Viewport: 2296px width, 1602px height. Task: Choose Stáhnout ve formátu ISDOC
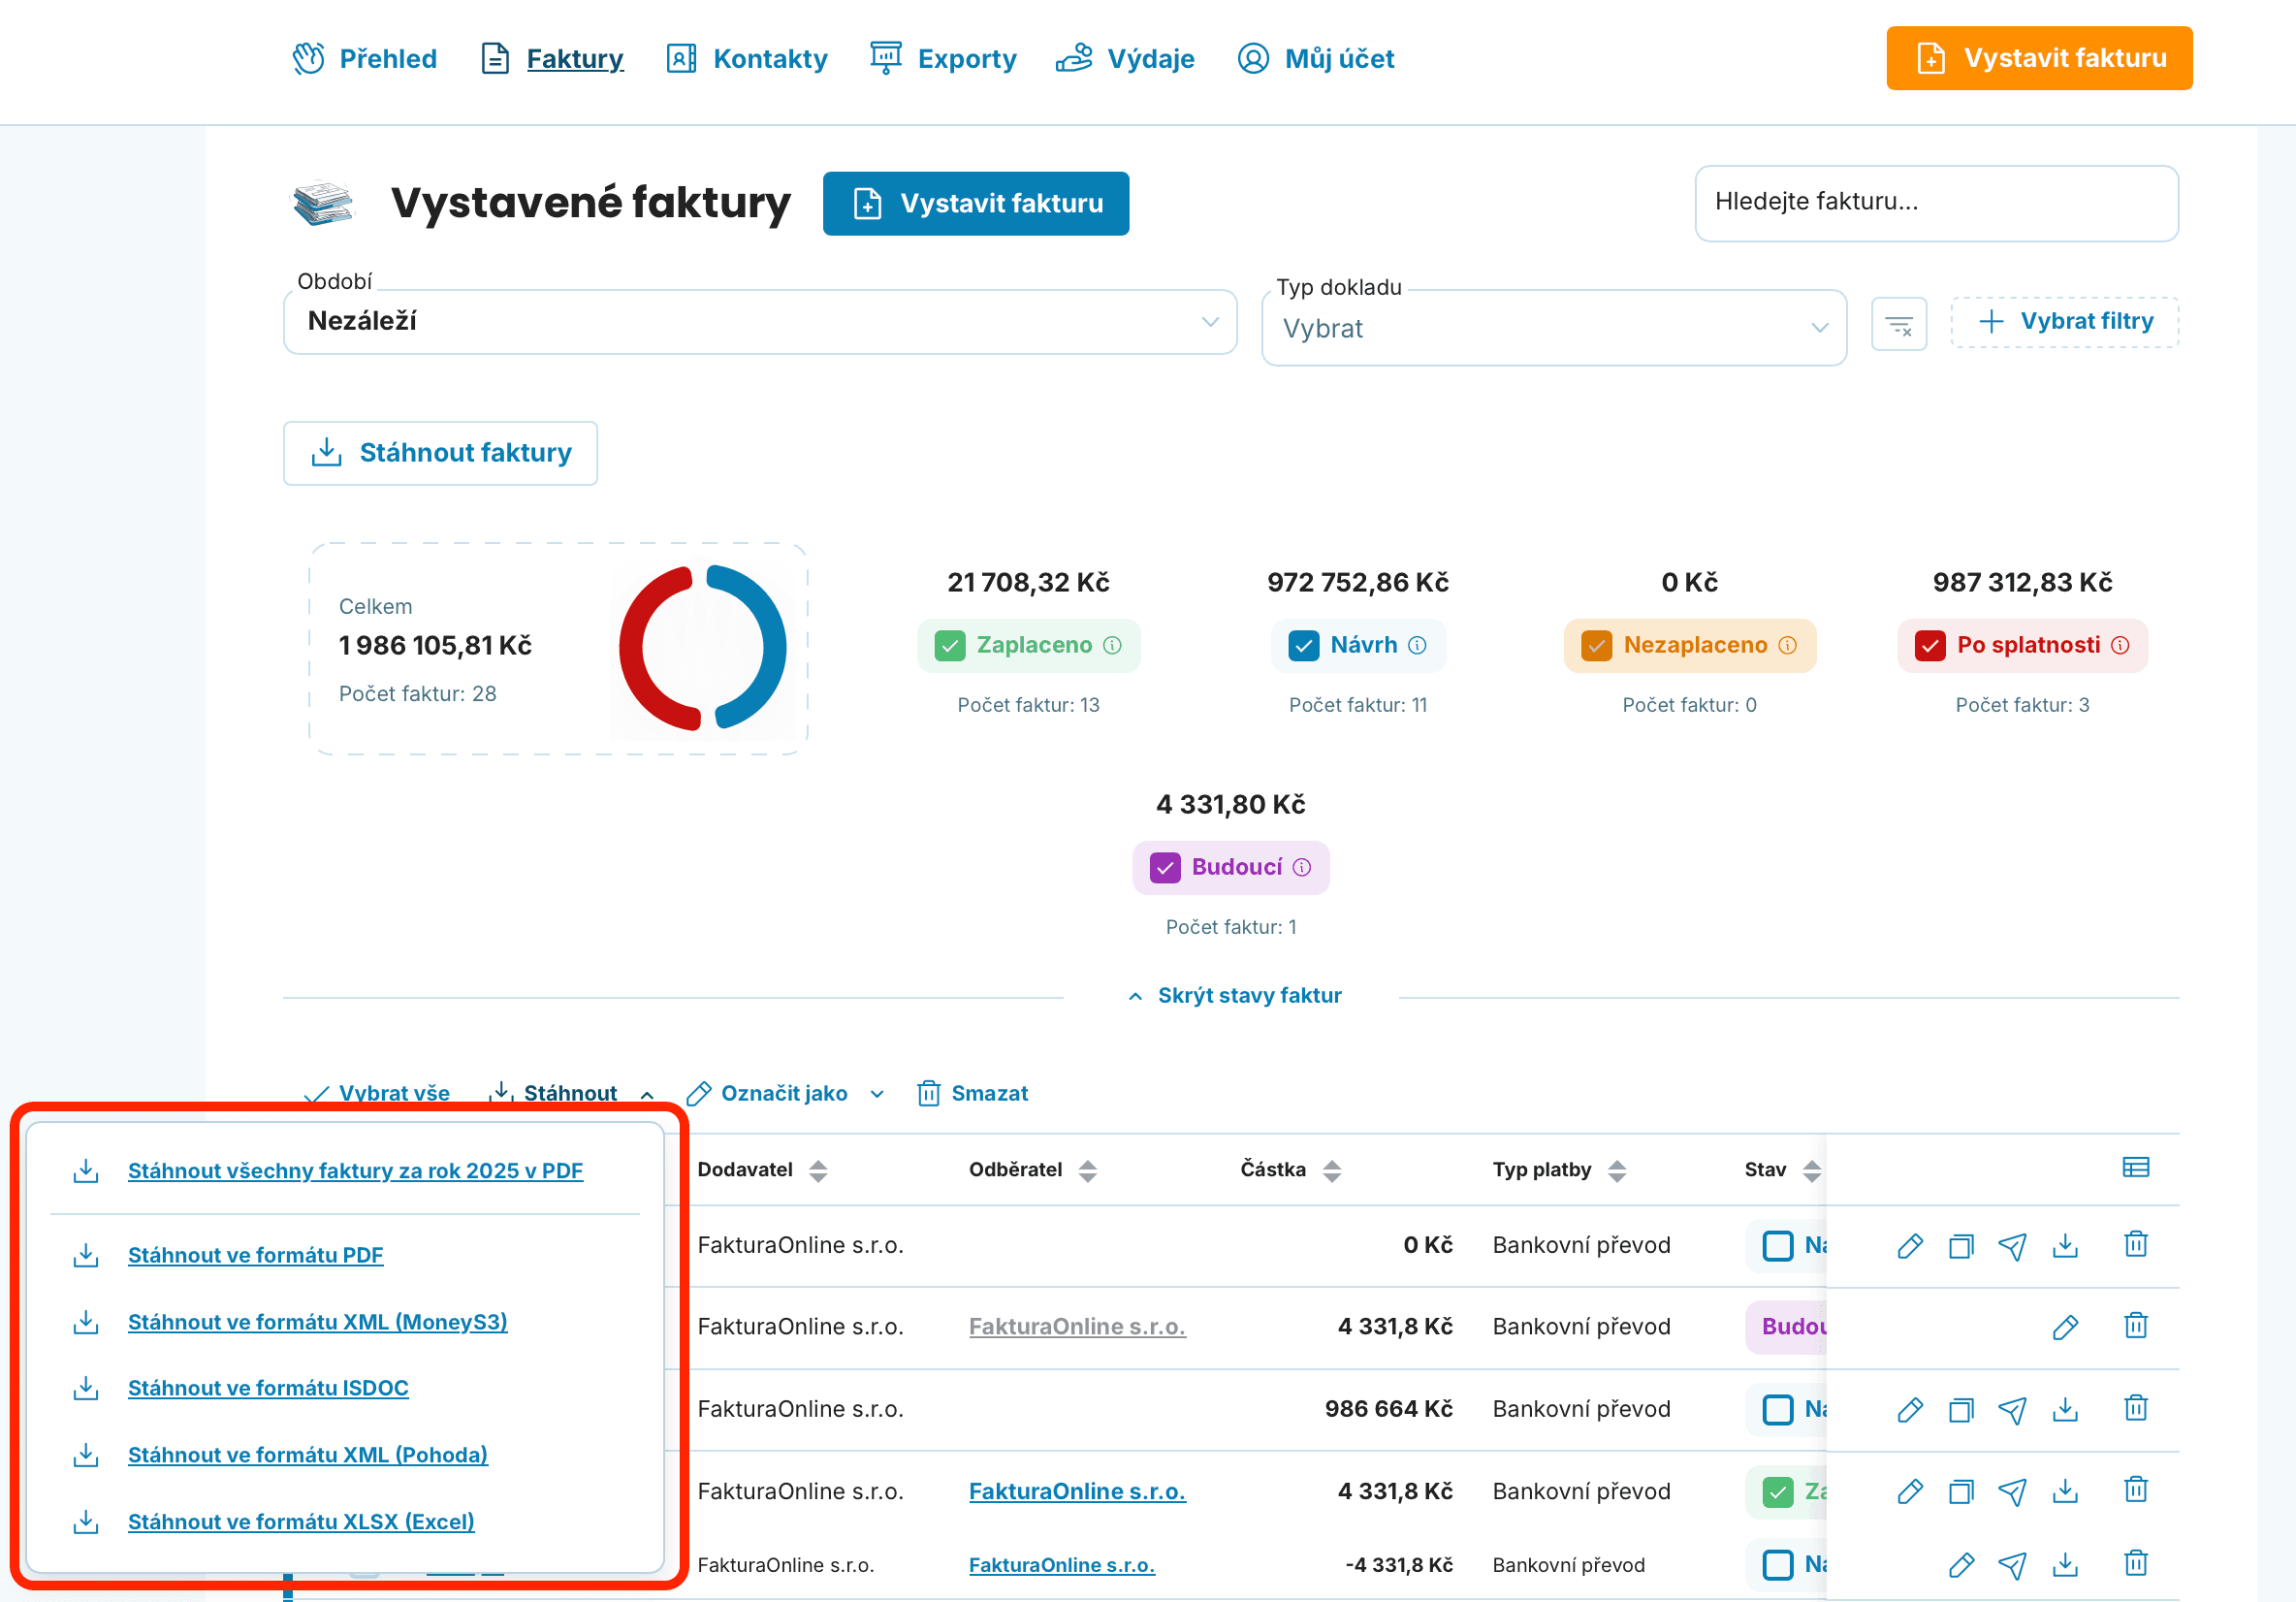click(268, 1388)
